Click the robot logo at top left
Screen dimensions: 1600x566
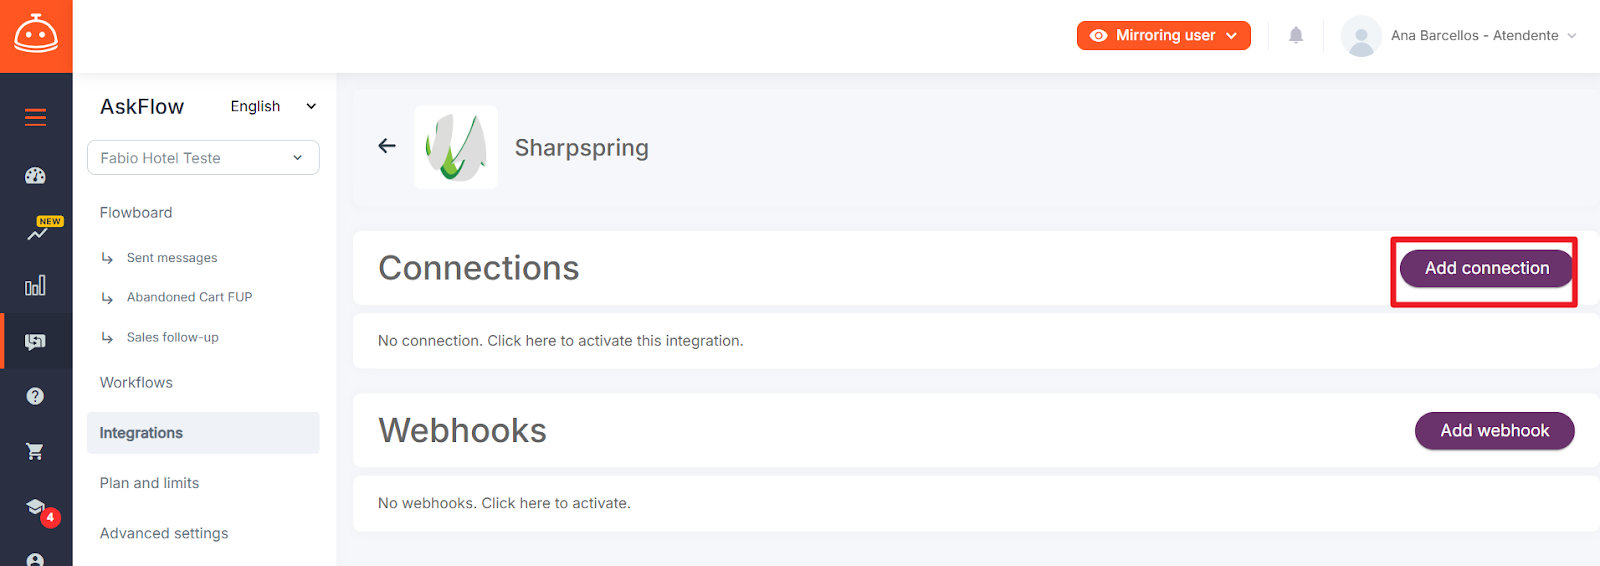(36, 36)
